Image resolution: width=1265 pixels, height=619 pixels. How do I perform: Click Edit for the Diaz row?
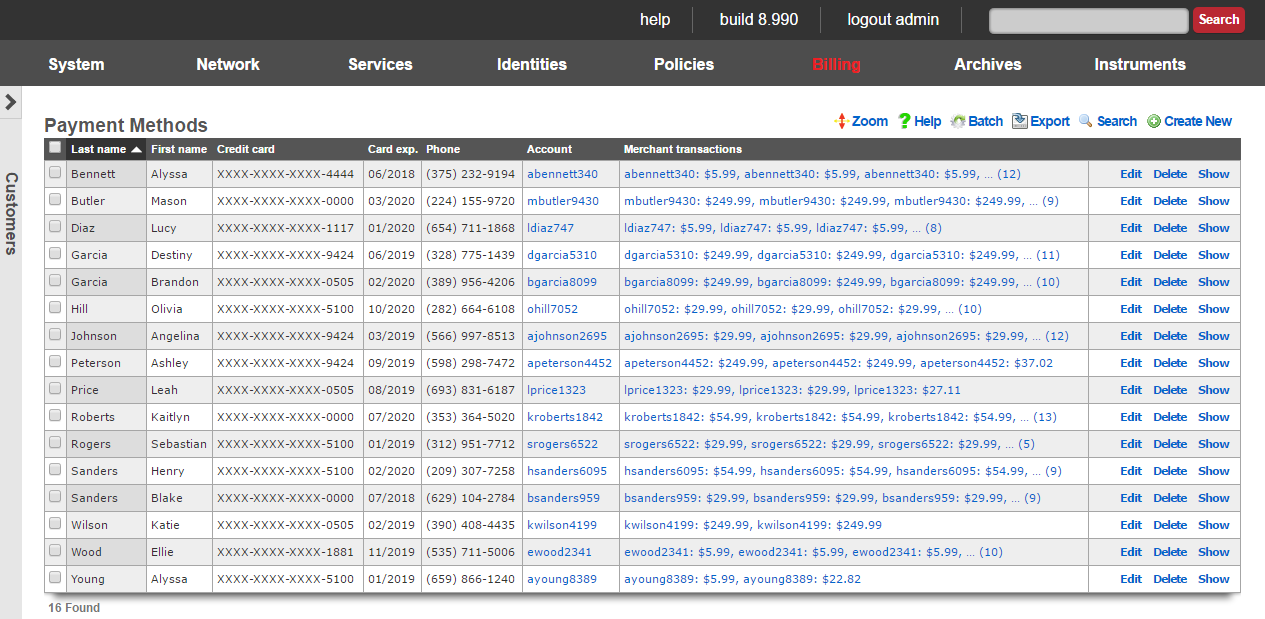click(1130, 228)
